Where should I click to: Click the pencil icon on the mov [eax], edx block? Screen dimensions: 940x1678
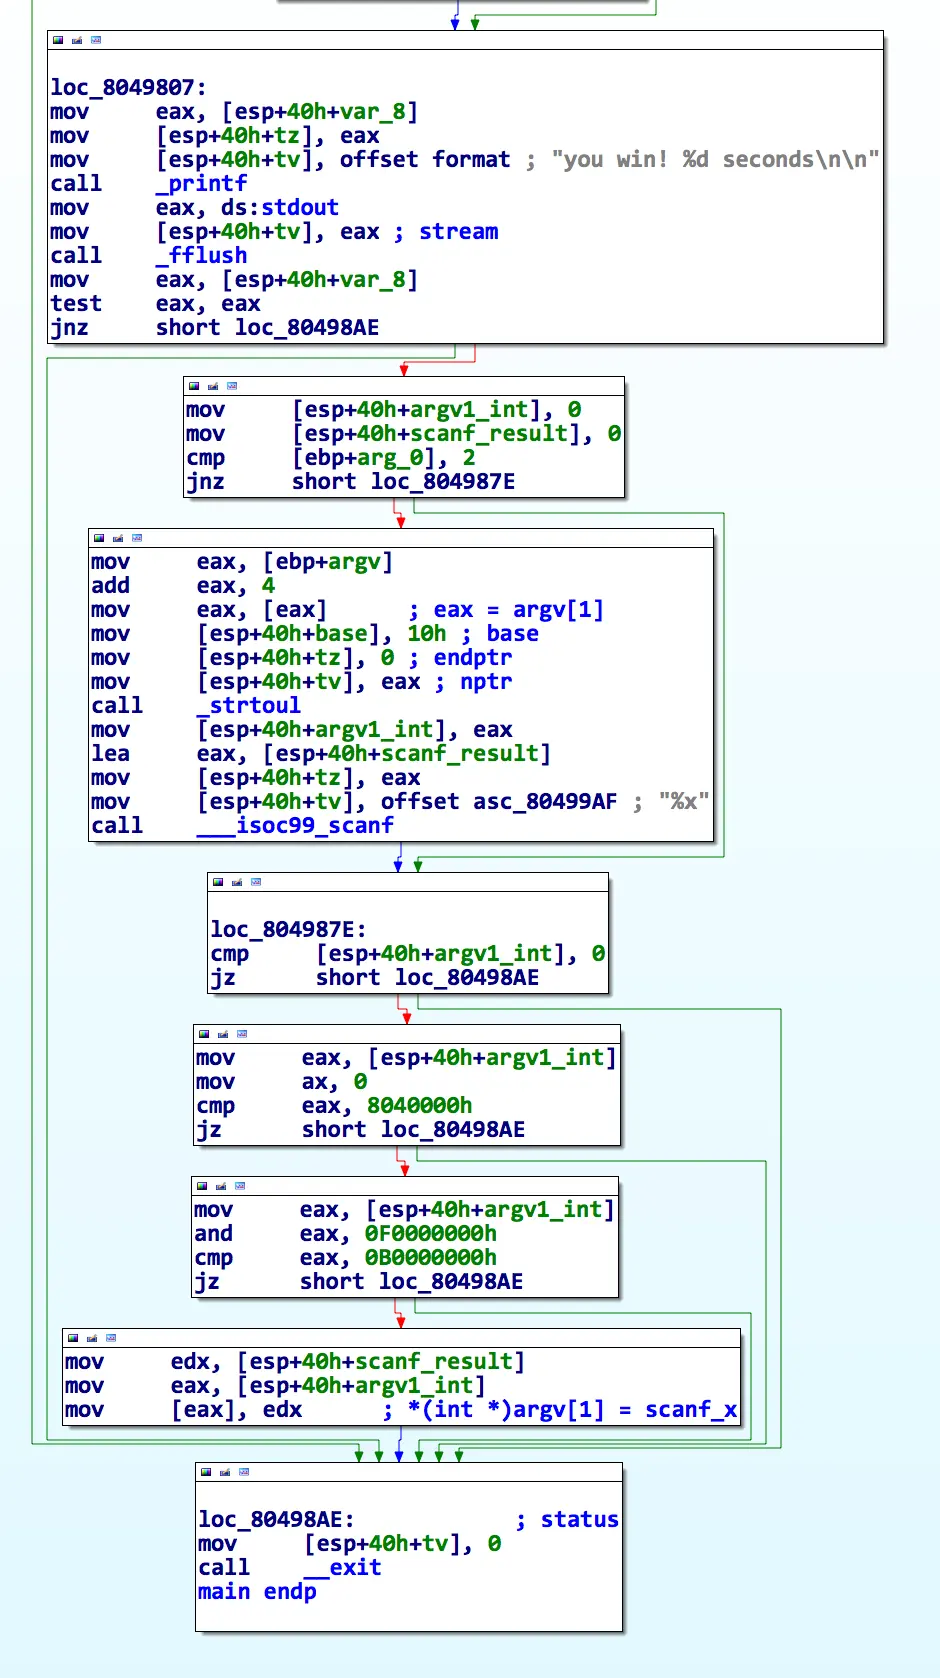(92, 1338)
